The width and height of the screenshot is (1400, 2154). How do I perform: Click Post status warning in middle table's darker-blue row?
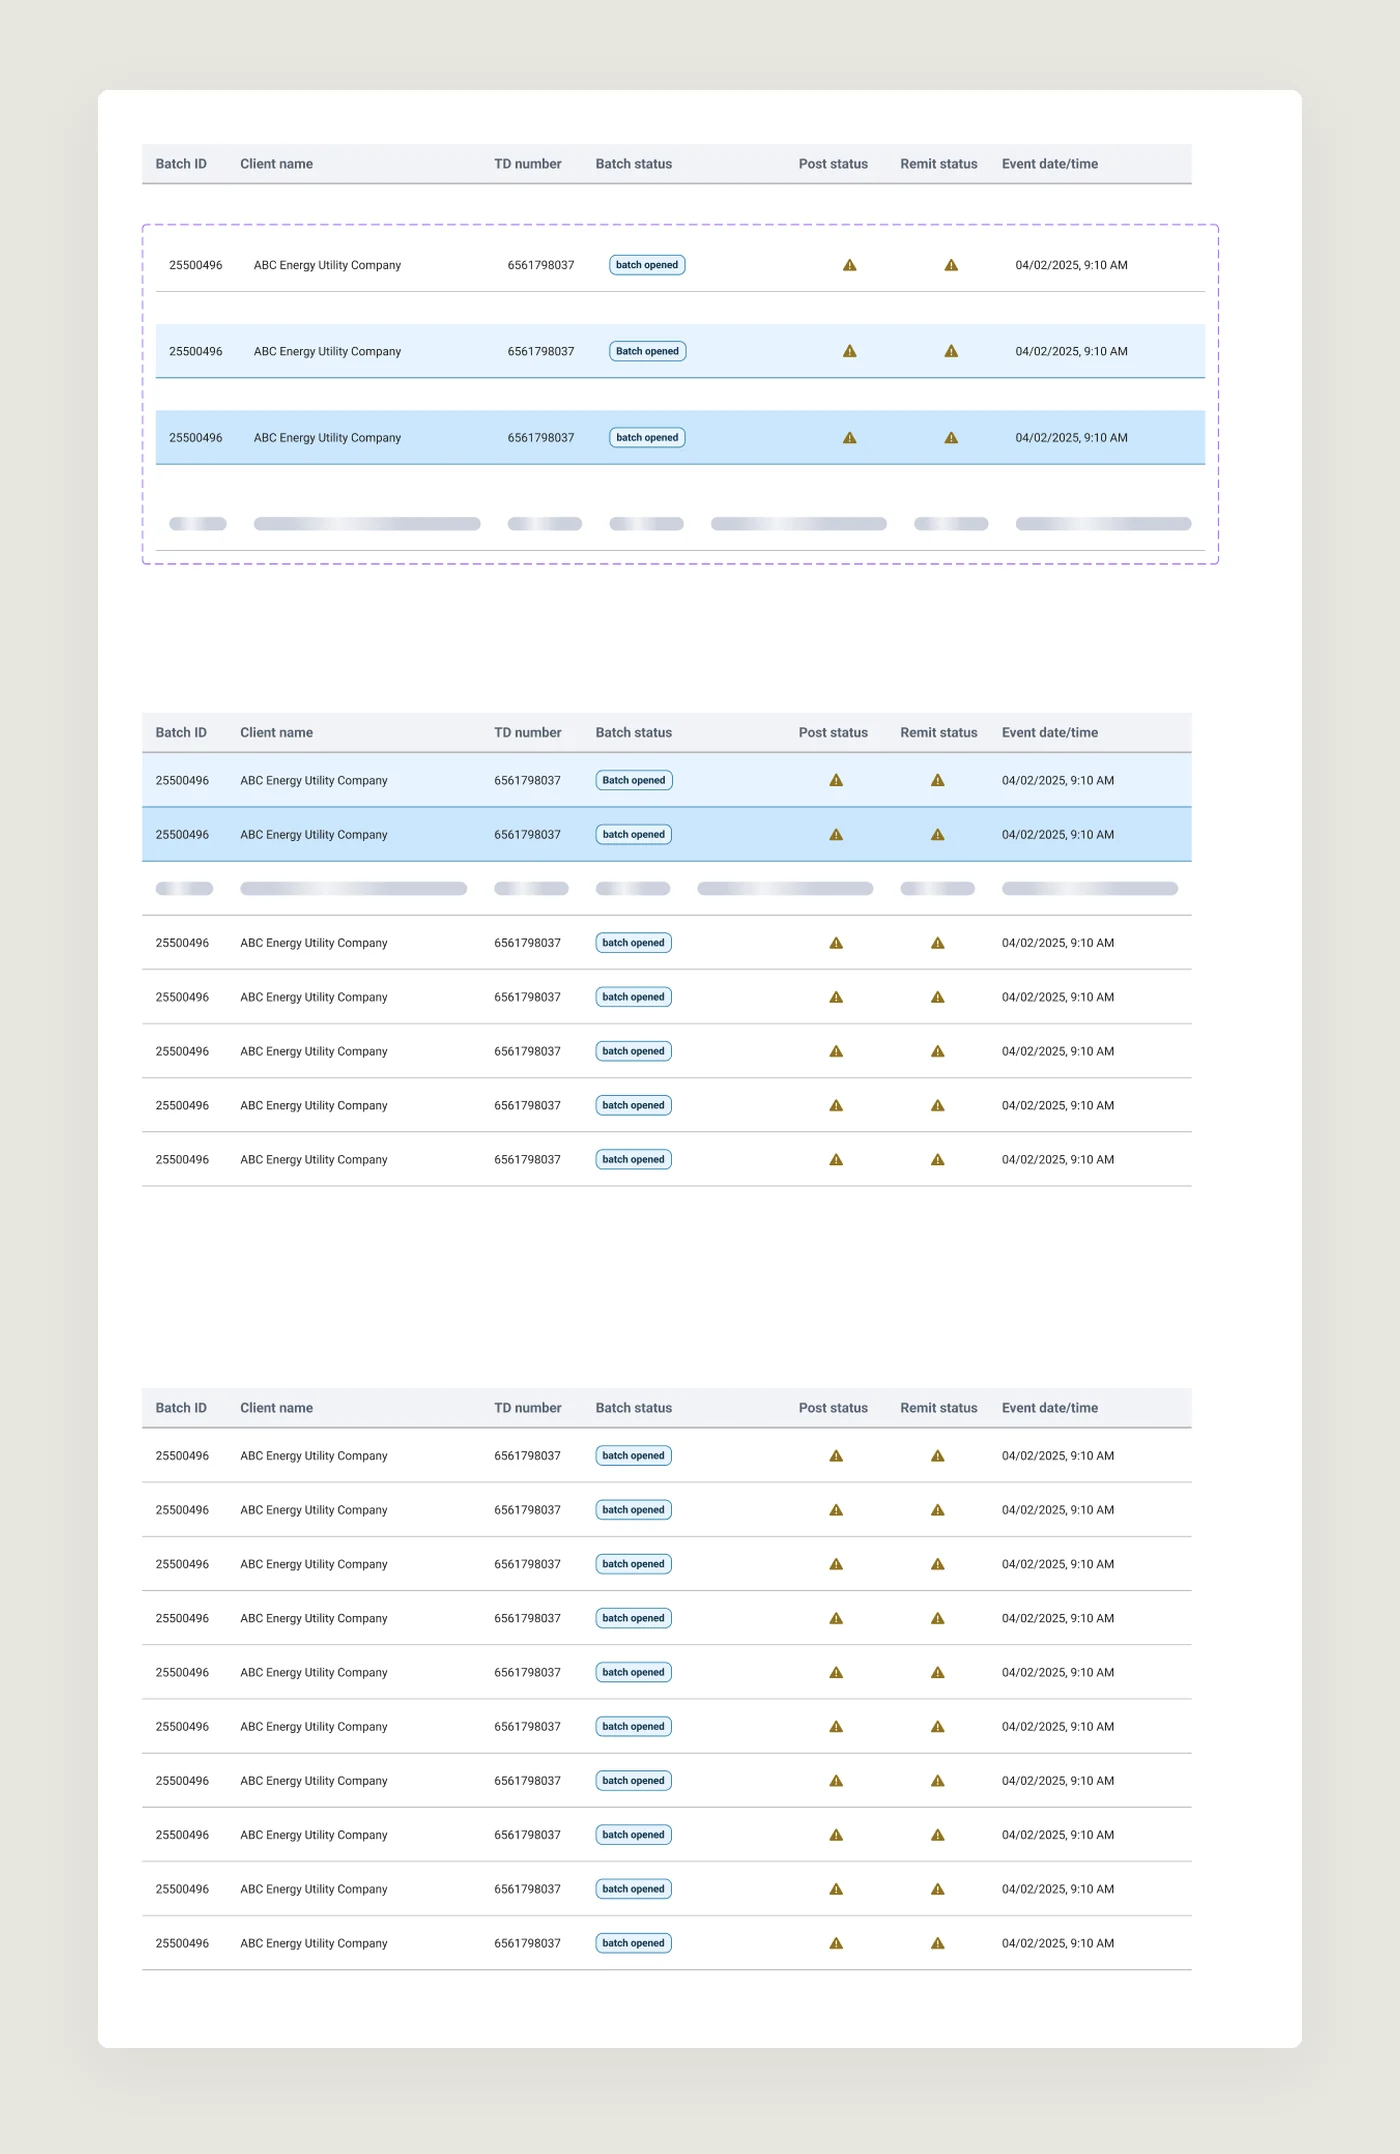[836, 834]
